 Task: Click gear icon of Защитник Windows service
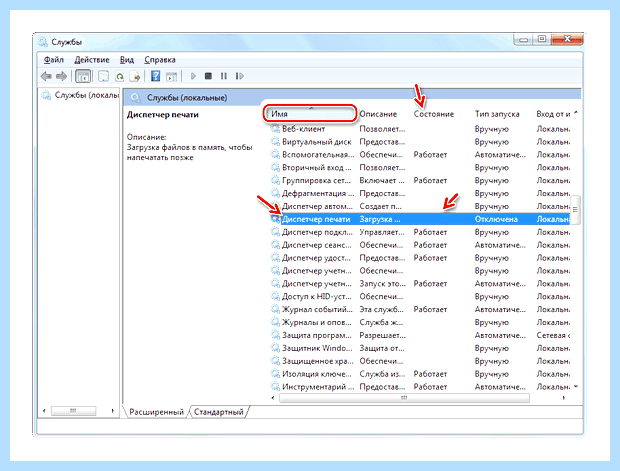click(x=275, y=348)
